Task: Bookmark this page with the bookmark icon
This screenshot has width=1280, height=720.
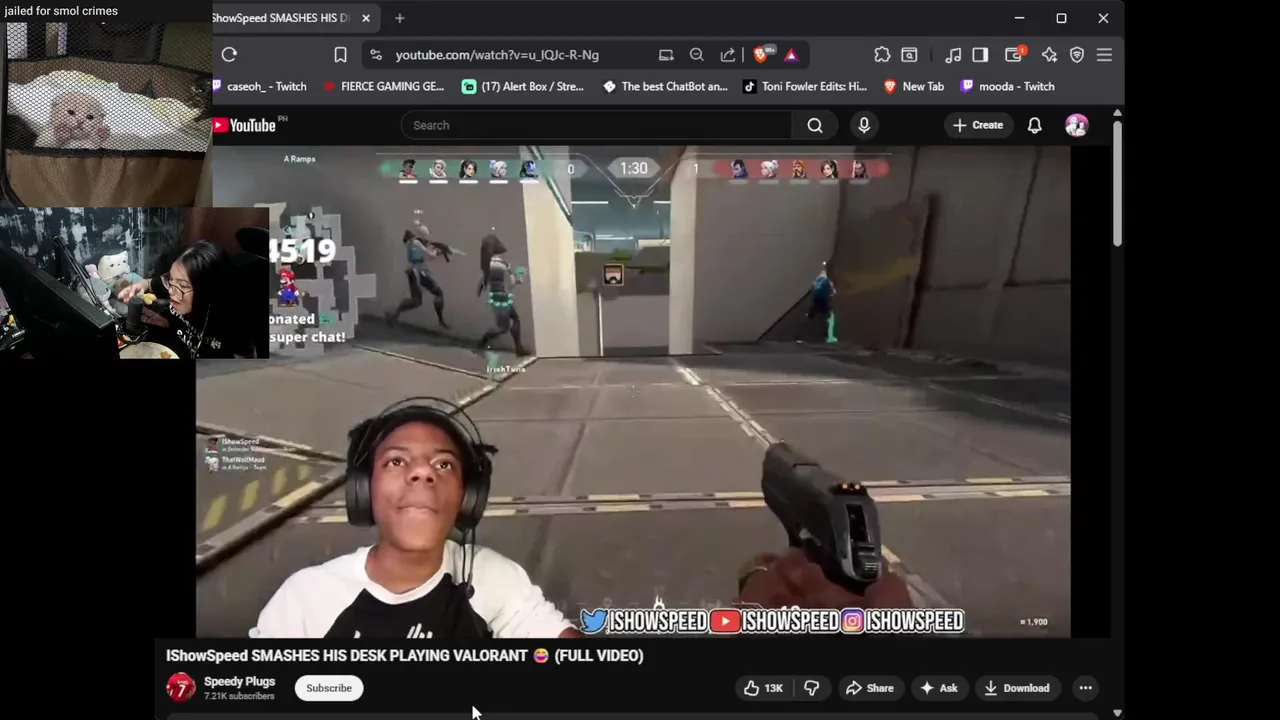Action: (340, 55)
